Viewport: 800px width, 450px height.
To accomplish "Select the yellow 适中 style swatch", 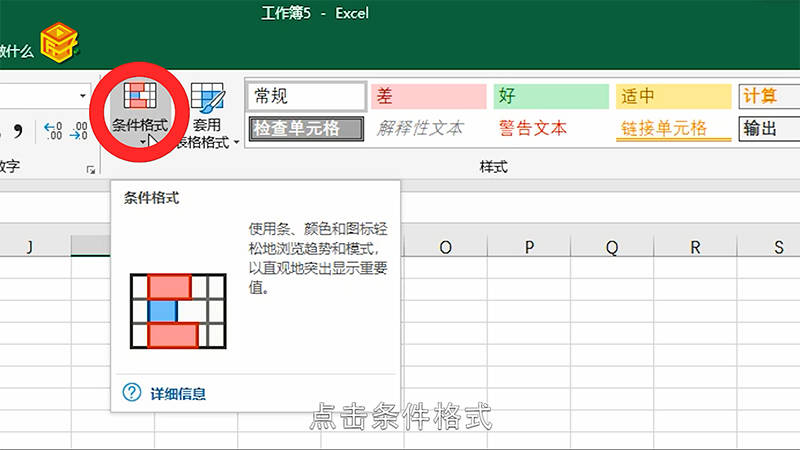I will pyautogui.click(x=672, y=96).
